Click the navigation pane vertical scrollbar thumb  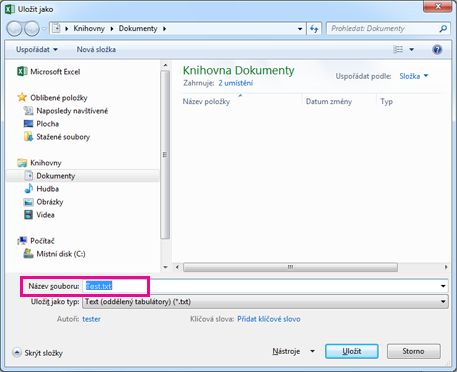[x=165, y=154]
